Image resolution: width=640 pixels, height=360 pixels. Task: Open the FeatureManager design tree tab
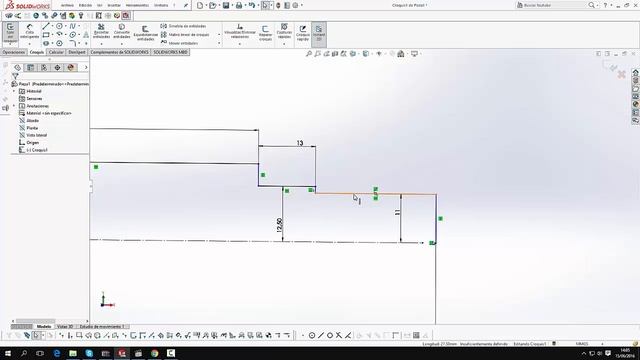pyautogui.click(x=18, y=67)
